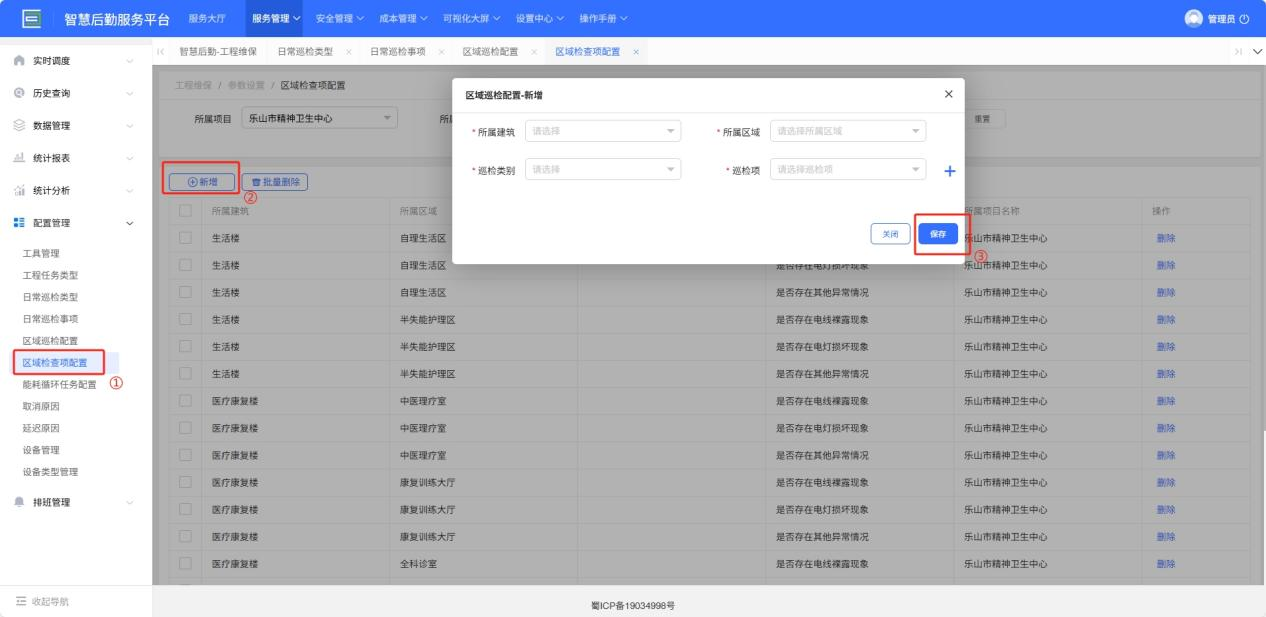This screenshot has width=1266, height=617.
Task: Check row 半失能护理区 是否存在电灯损坏现象
Action: point(185,347)
